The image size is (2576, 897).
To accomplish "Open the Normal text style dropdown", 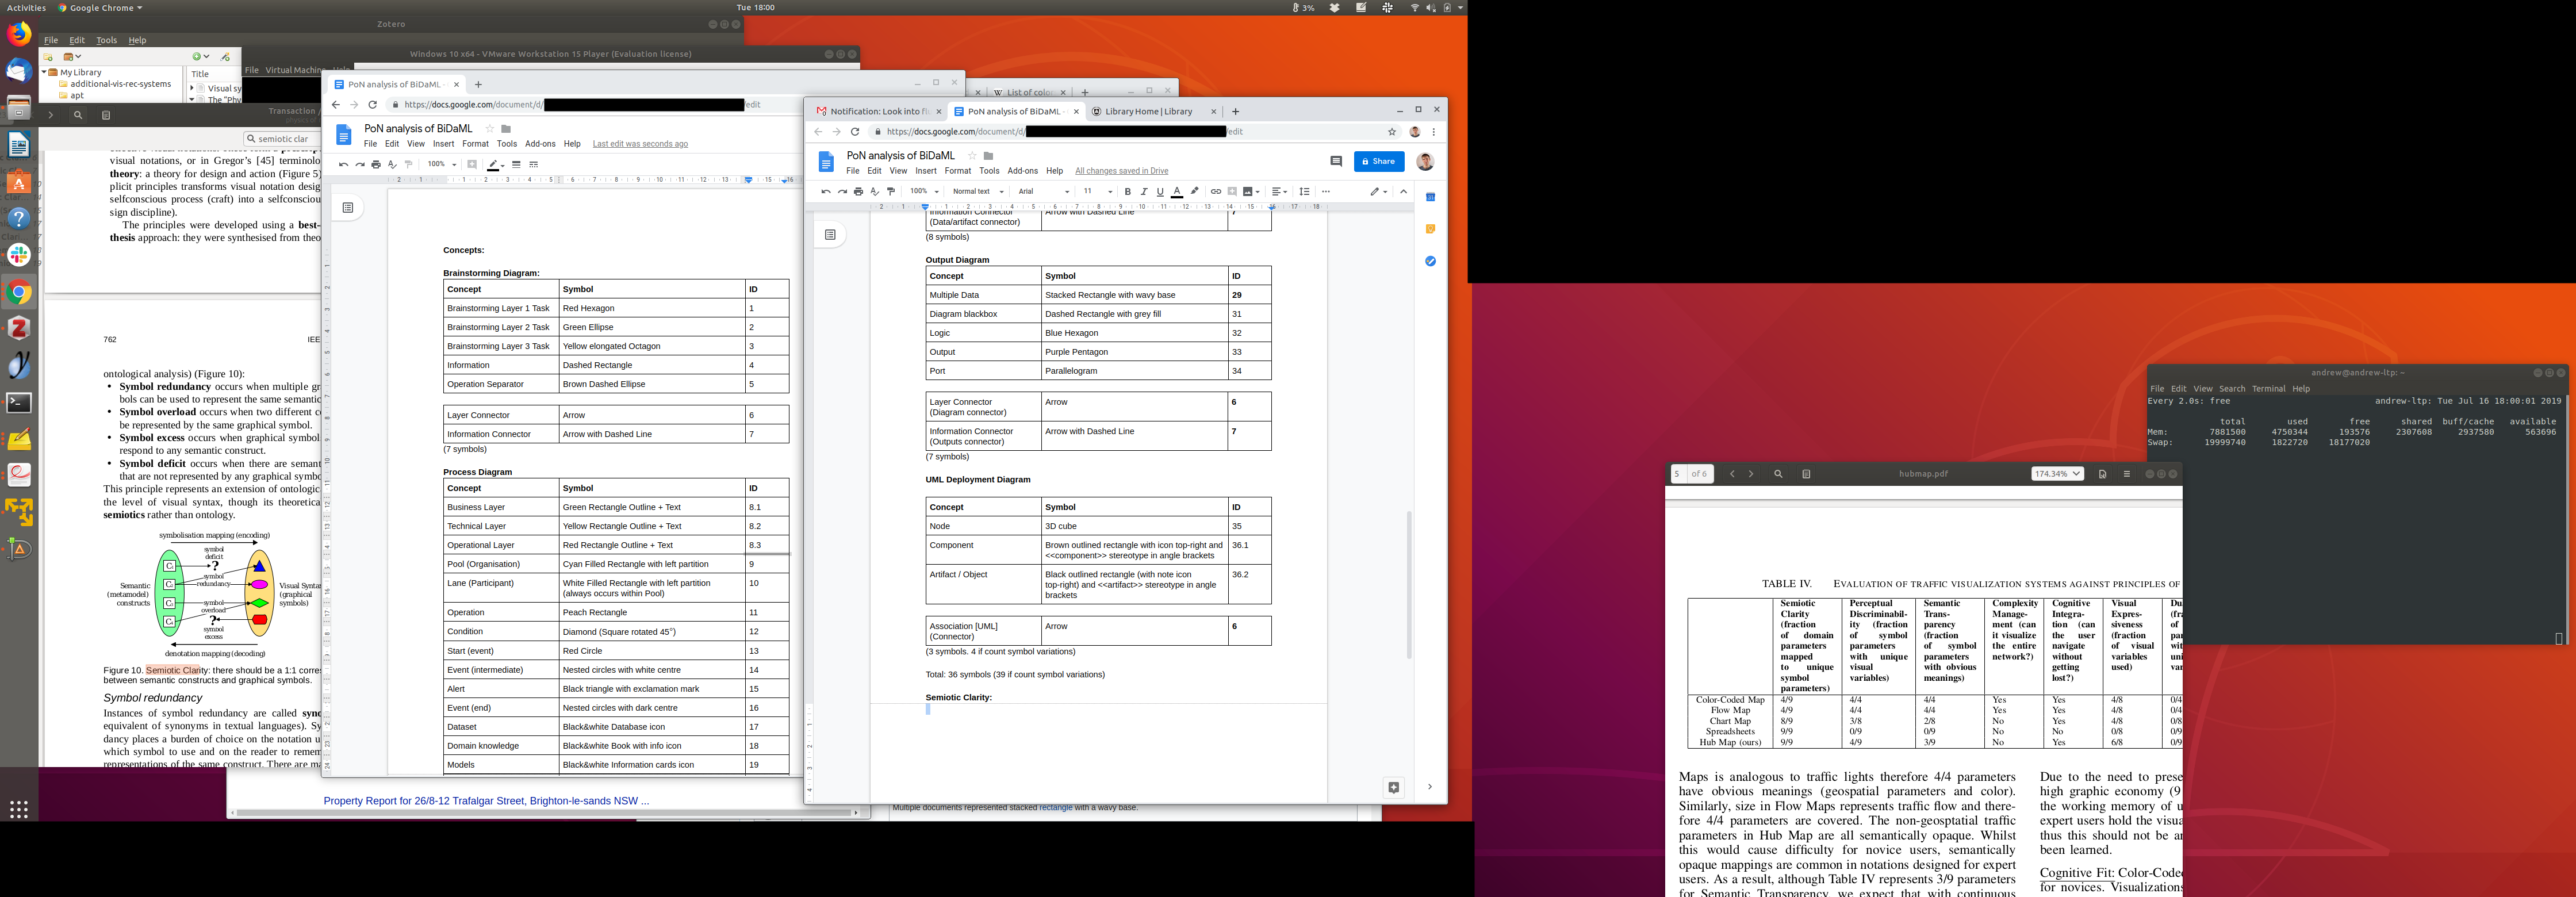I will (x=977, y=192).
